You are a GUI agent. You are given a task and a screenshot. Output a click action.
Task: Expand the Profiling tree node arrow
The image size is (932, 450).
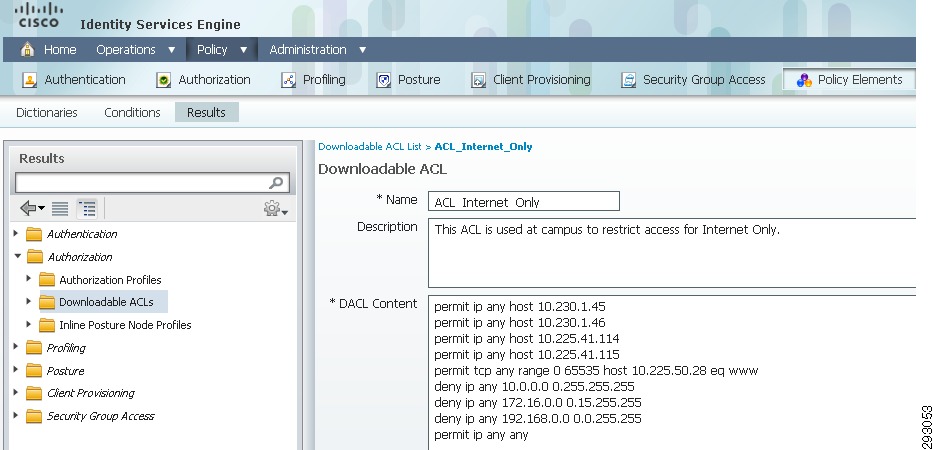pos(16,347)
